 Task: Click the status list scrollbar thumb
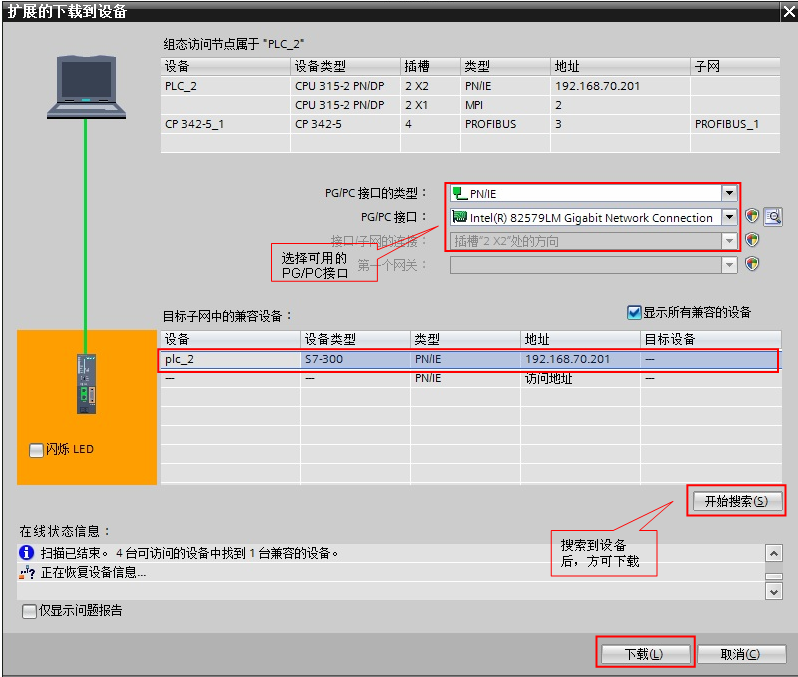(x=774, y=576)
